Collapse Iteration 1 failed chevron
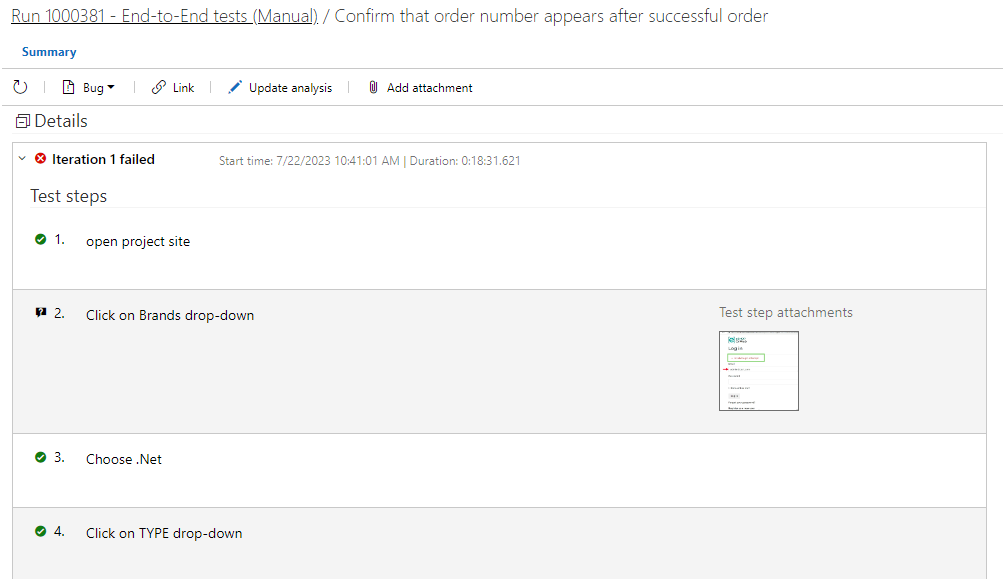The image size is (1003, 579). [22, 158]
